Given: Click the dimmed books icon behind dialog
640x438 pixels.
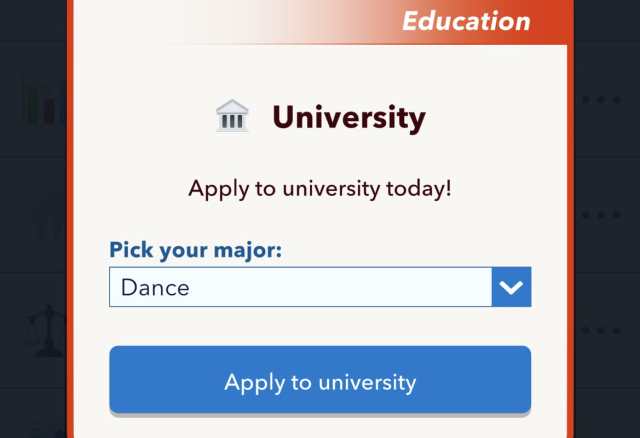Looking at the screenshot, I should click(x=42, y=100).
